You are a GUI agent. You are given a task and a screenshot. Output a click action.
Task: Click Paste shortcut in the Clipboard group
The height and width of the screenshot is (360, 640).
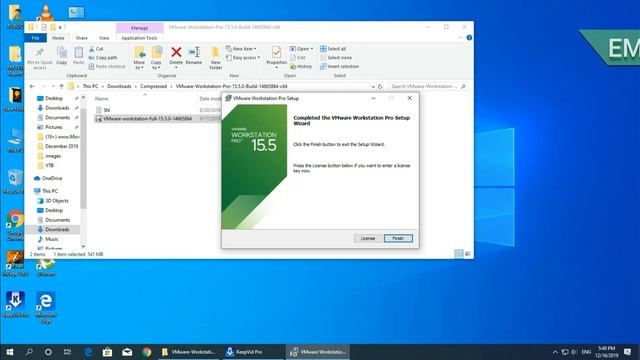point(107,67)
